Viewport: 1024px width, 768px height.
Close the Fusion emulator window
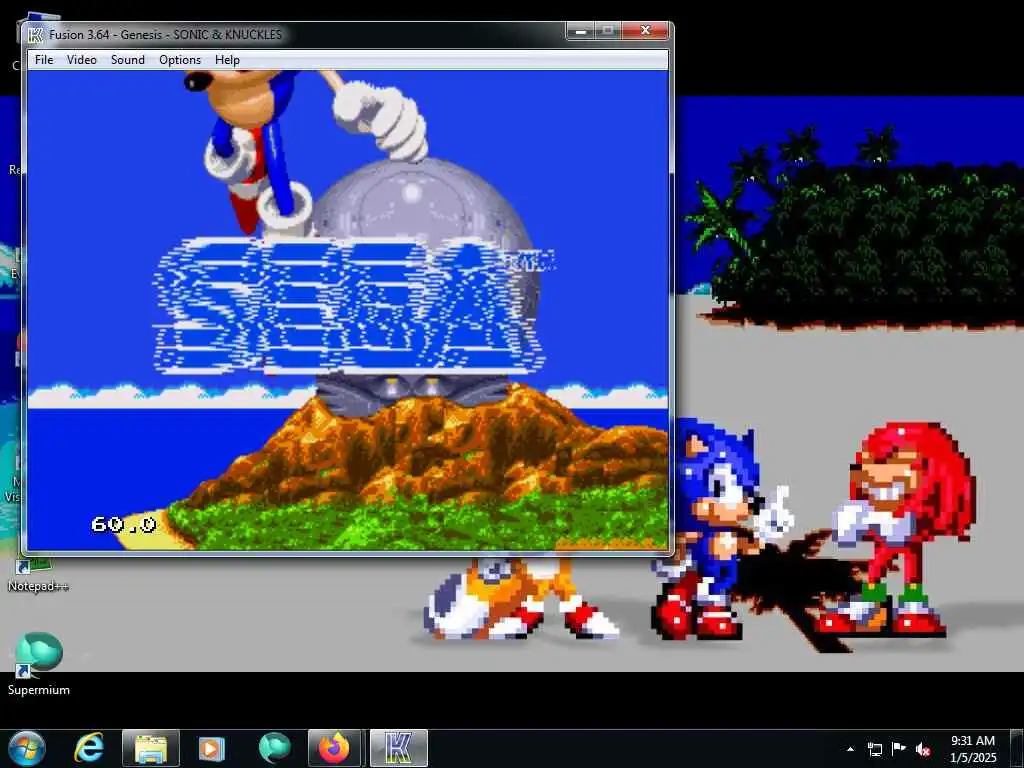(x=645, y=31)
